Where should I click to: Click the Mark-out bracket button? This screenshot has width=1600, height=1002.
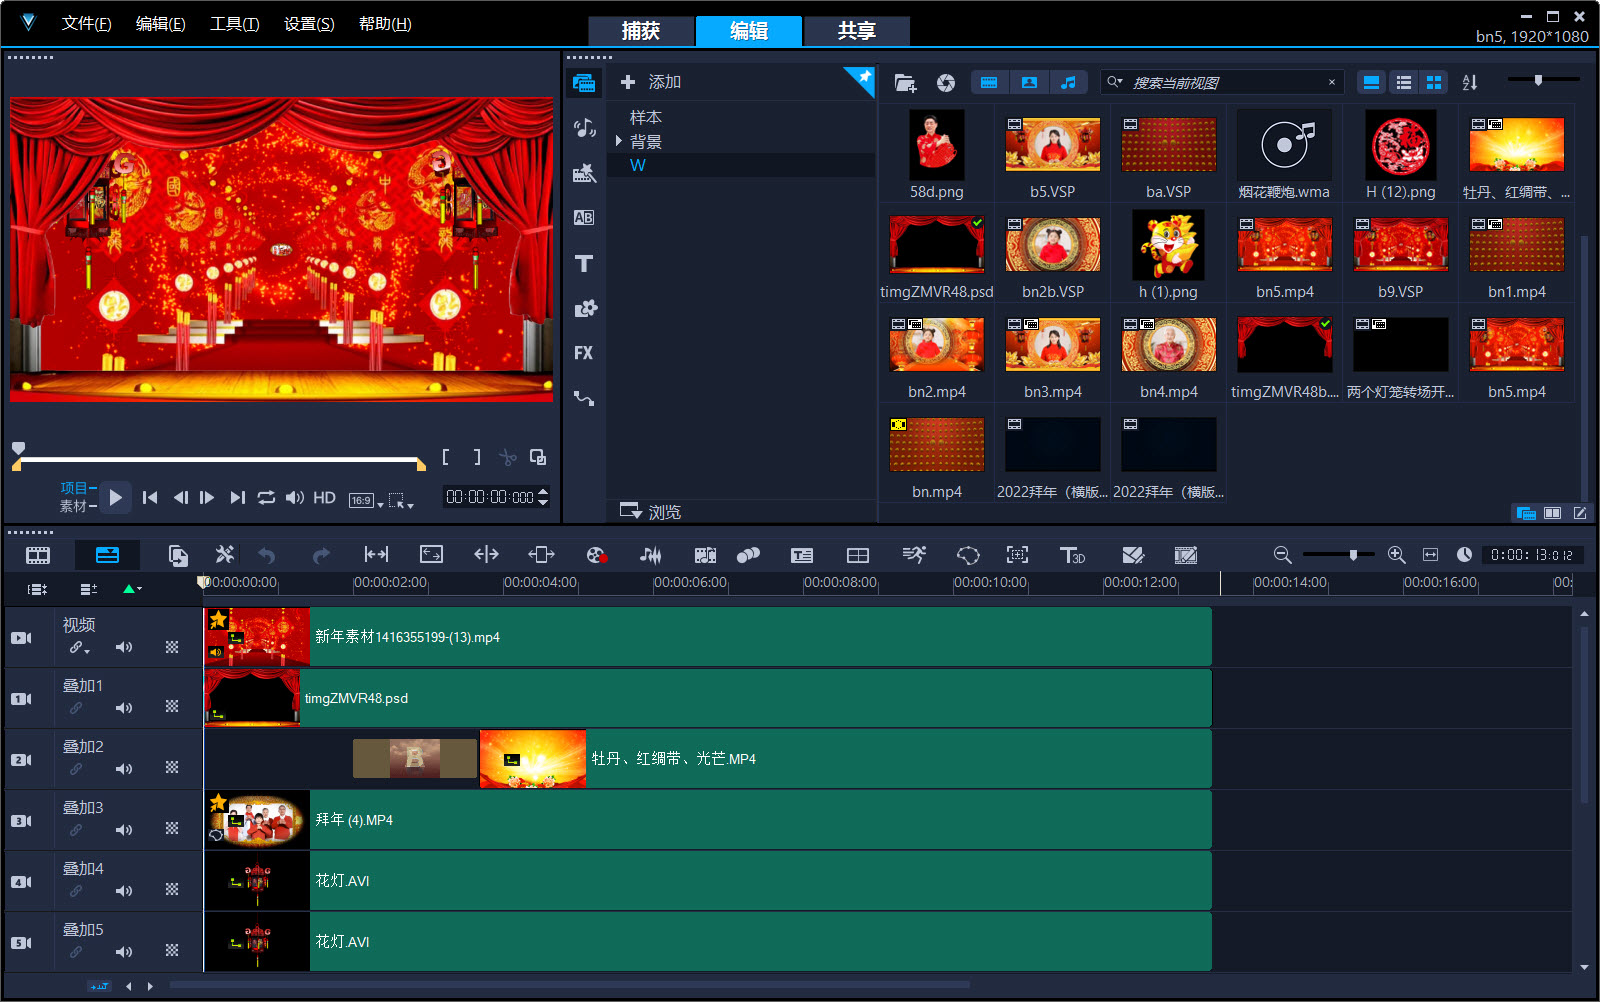click(x=477, y=457)
